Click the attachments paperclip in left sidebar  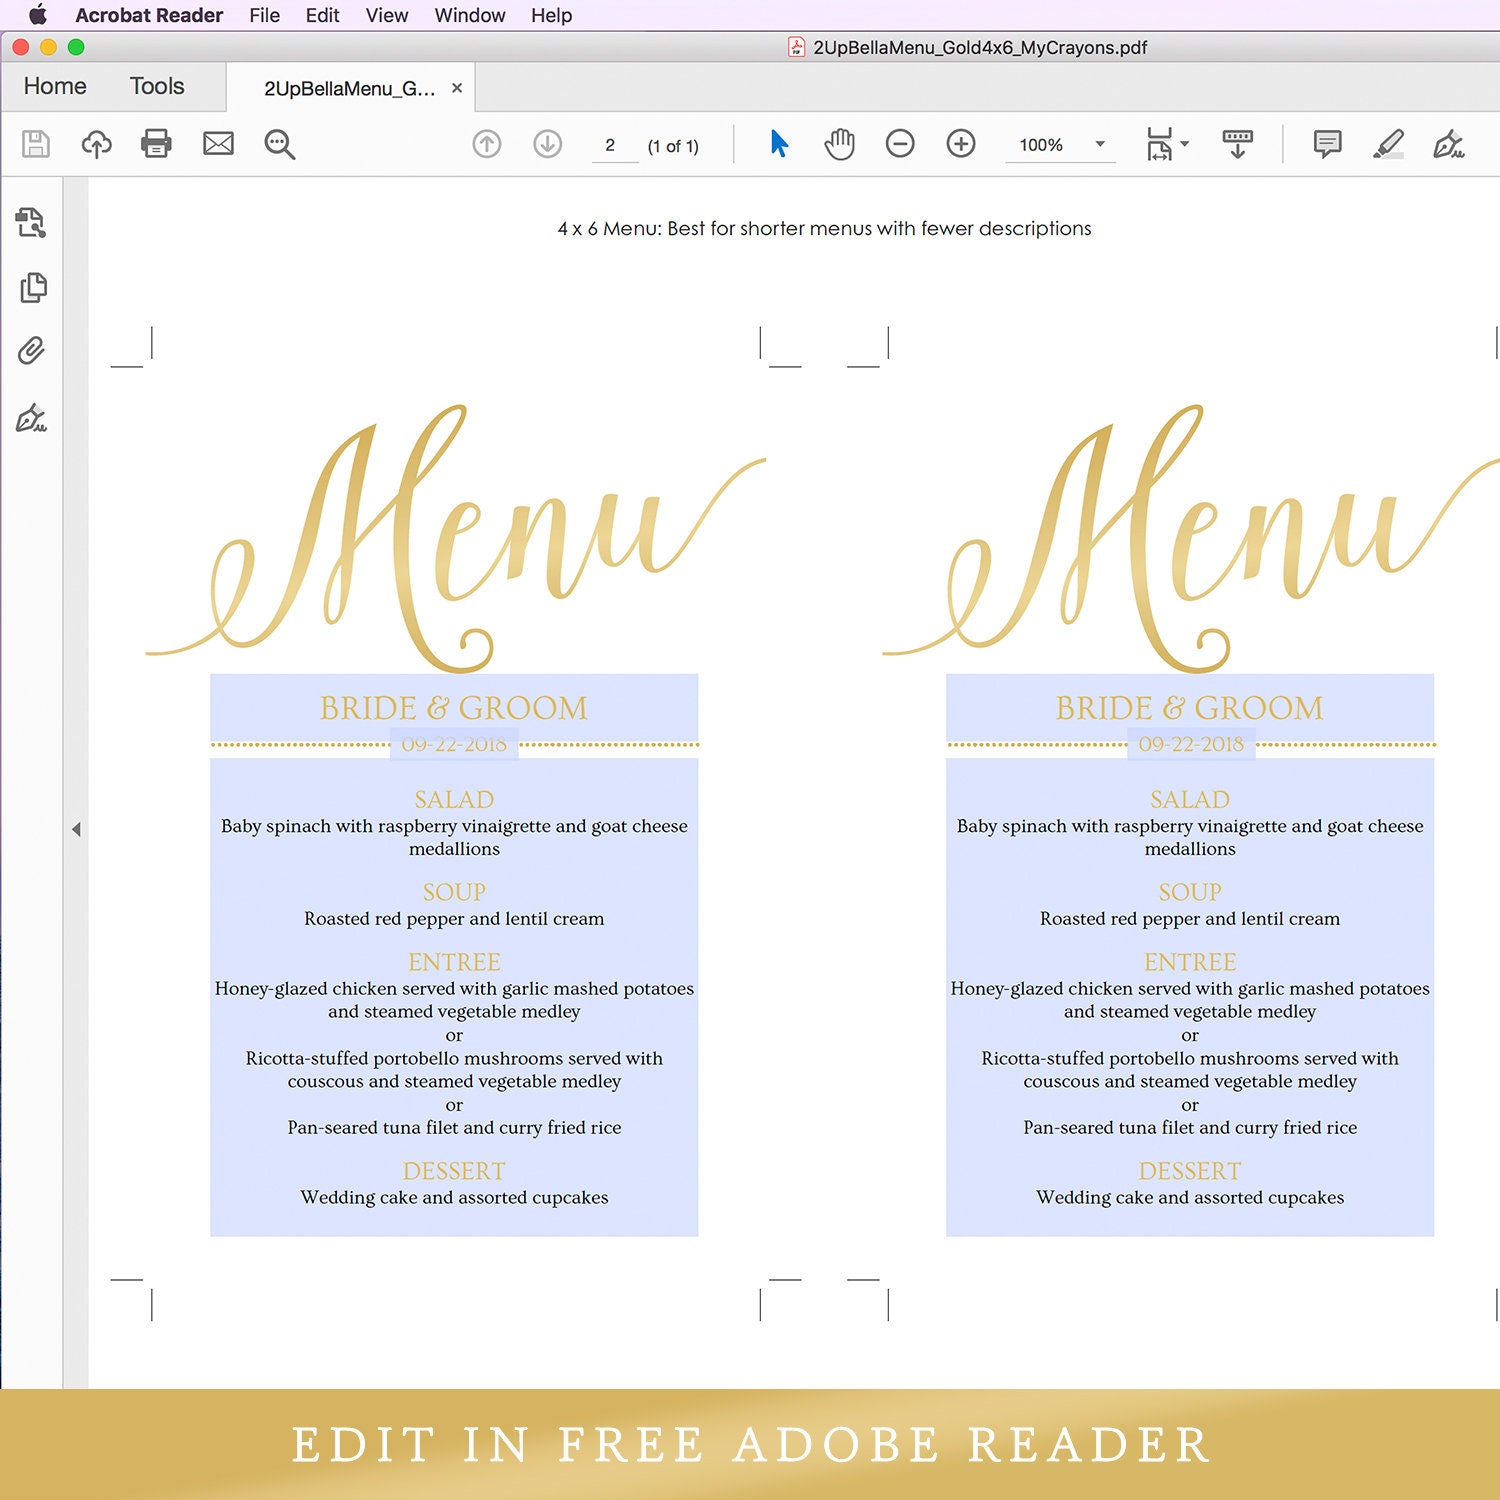point(33,351)
